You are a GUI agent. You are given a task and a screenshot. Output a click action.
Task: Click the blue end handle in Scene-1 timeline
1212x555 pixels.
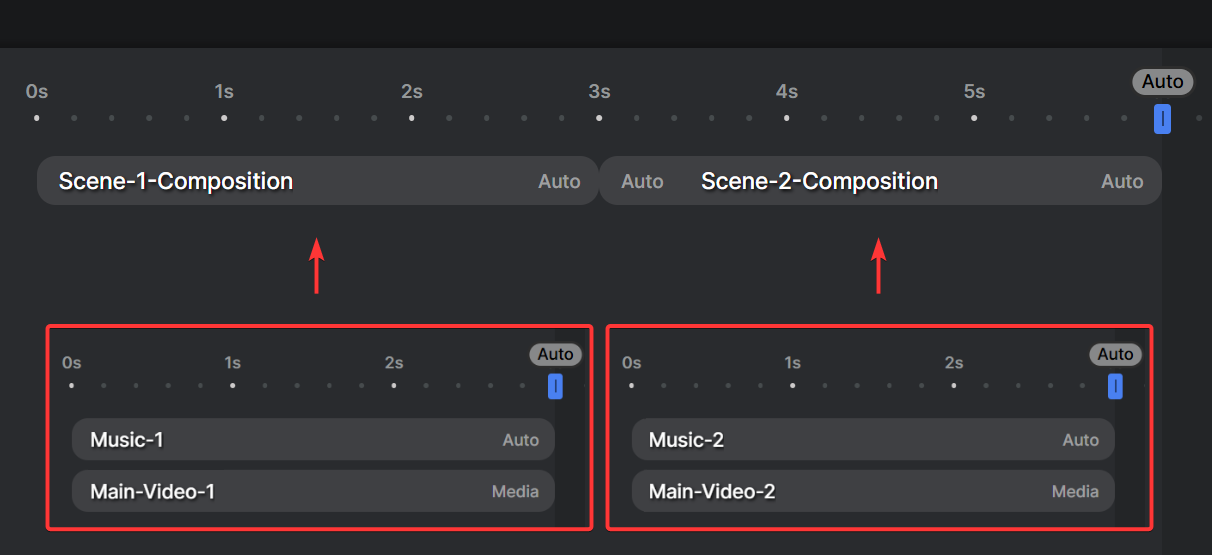pos(555,386)
